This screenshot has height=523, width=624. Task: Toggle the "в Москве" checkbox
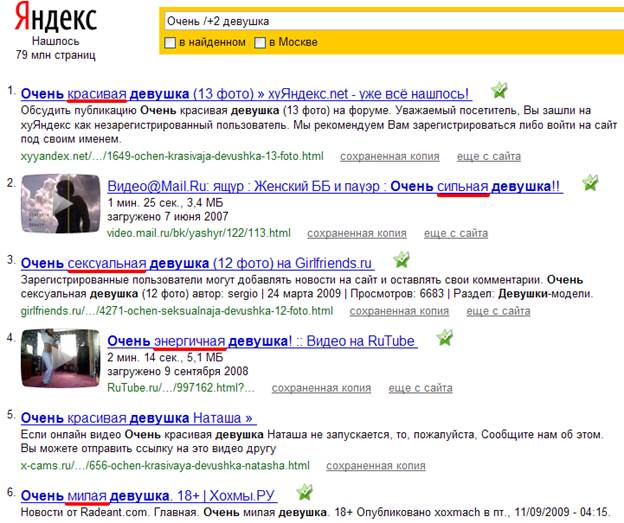point(260,42)
